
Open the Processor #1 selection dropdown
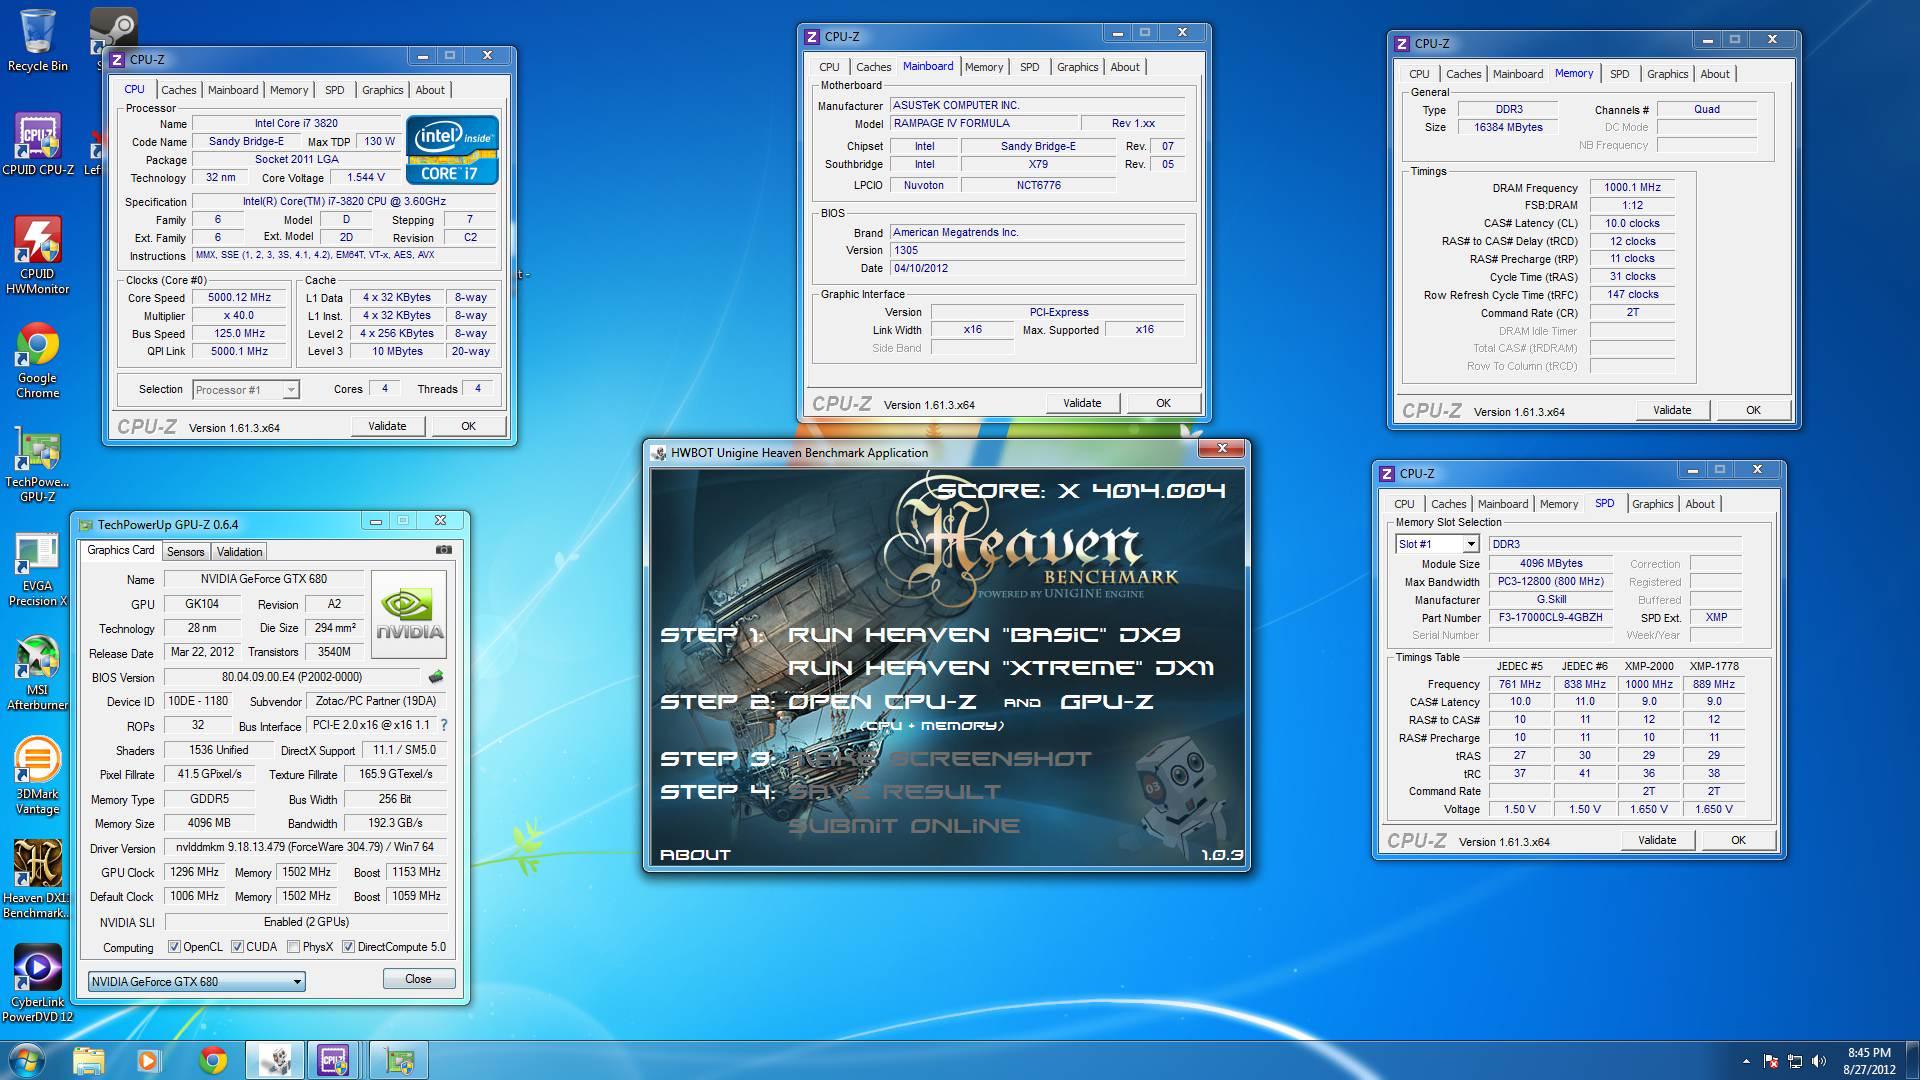(245, 390)
